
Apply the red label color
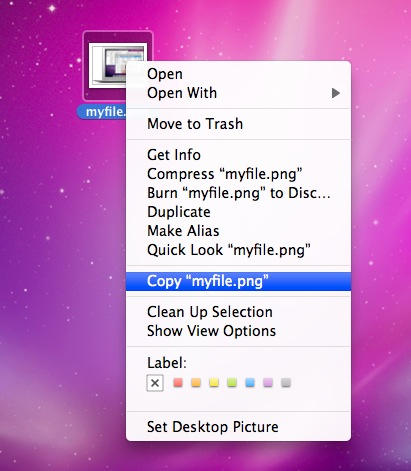click(x=178, y=382)
